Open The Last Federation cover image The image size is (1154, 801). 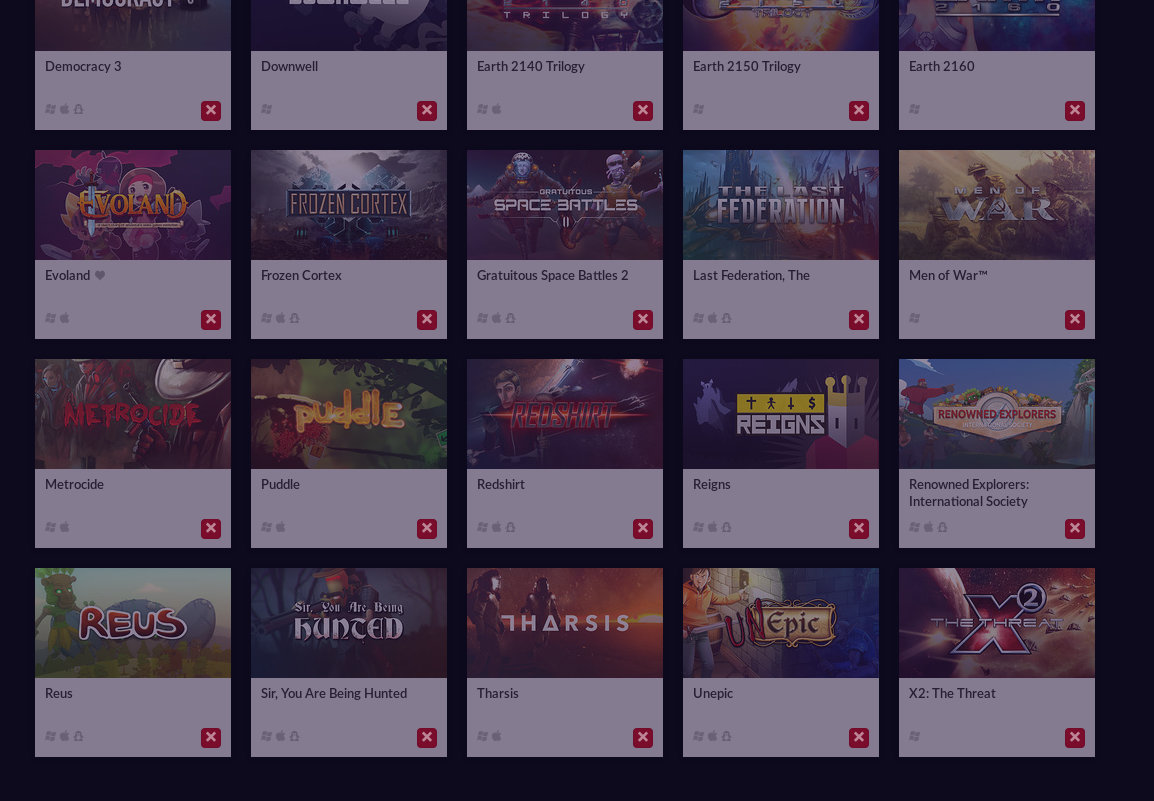click(781, 205)
